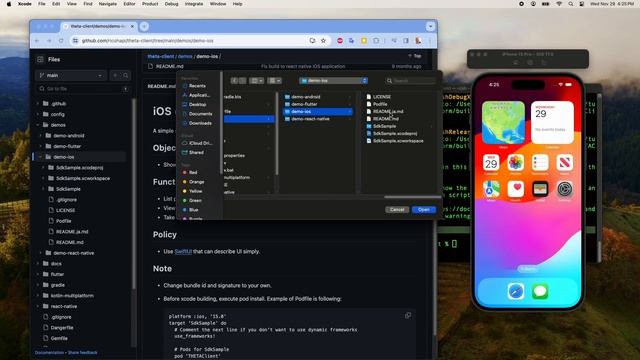This screenshot has width=640, height=360.
Task: Open the Health app on the iPhone simulator
Action: [x=516, y=189]
